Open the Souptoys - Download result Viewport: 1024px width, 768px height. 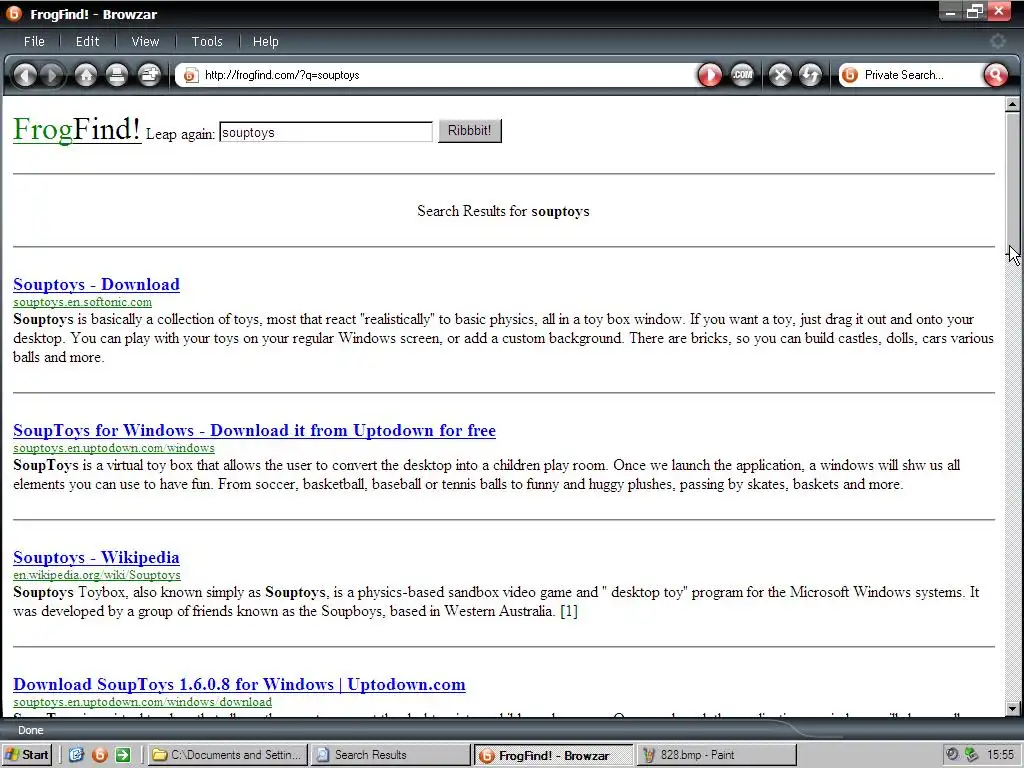[97, 284]
